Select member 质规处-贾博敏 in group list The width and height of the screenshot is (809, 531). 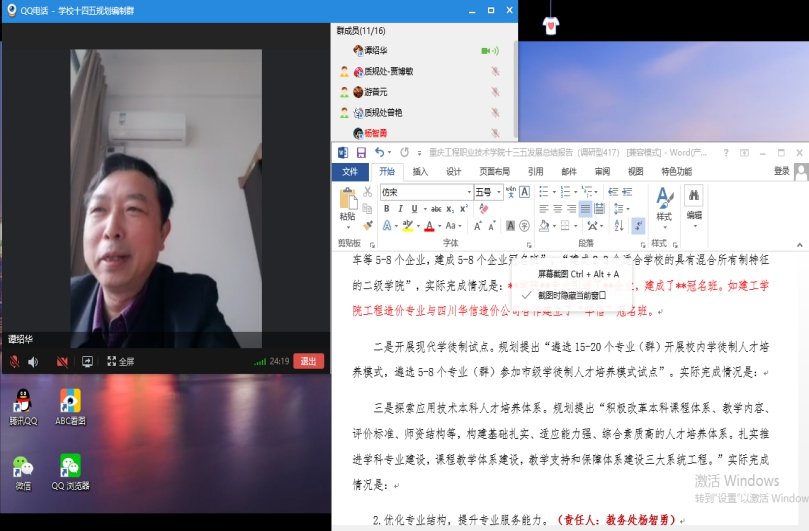pyautogui.click(x=422, y=71)
